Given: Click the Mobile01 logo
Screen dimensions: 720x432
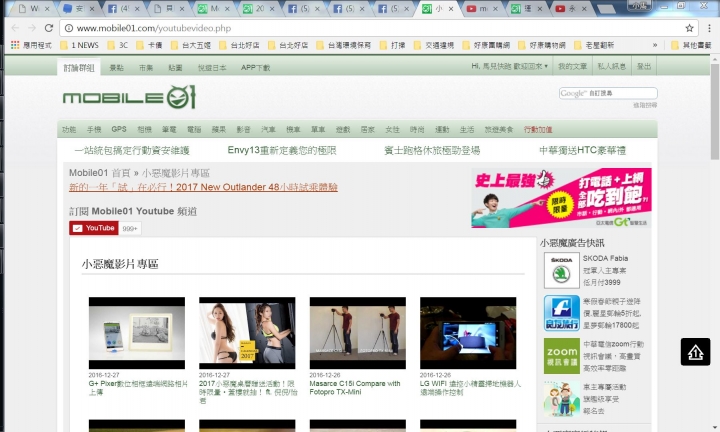Looking at the screenshot, I should (129, 97).
